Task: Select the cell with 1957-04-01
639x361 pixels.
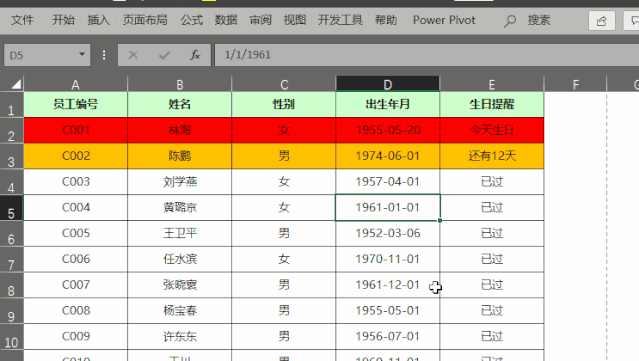Action: pos(388,181)
